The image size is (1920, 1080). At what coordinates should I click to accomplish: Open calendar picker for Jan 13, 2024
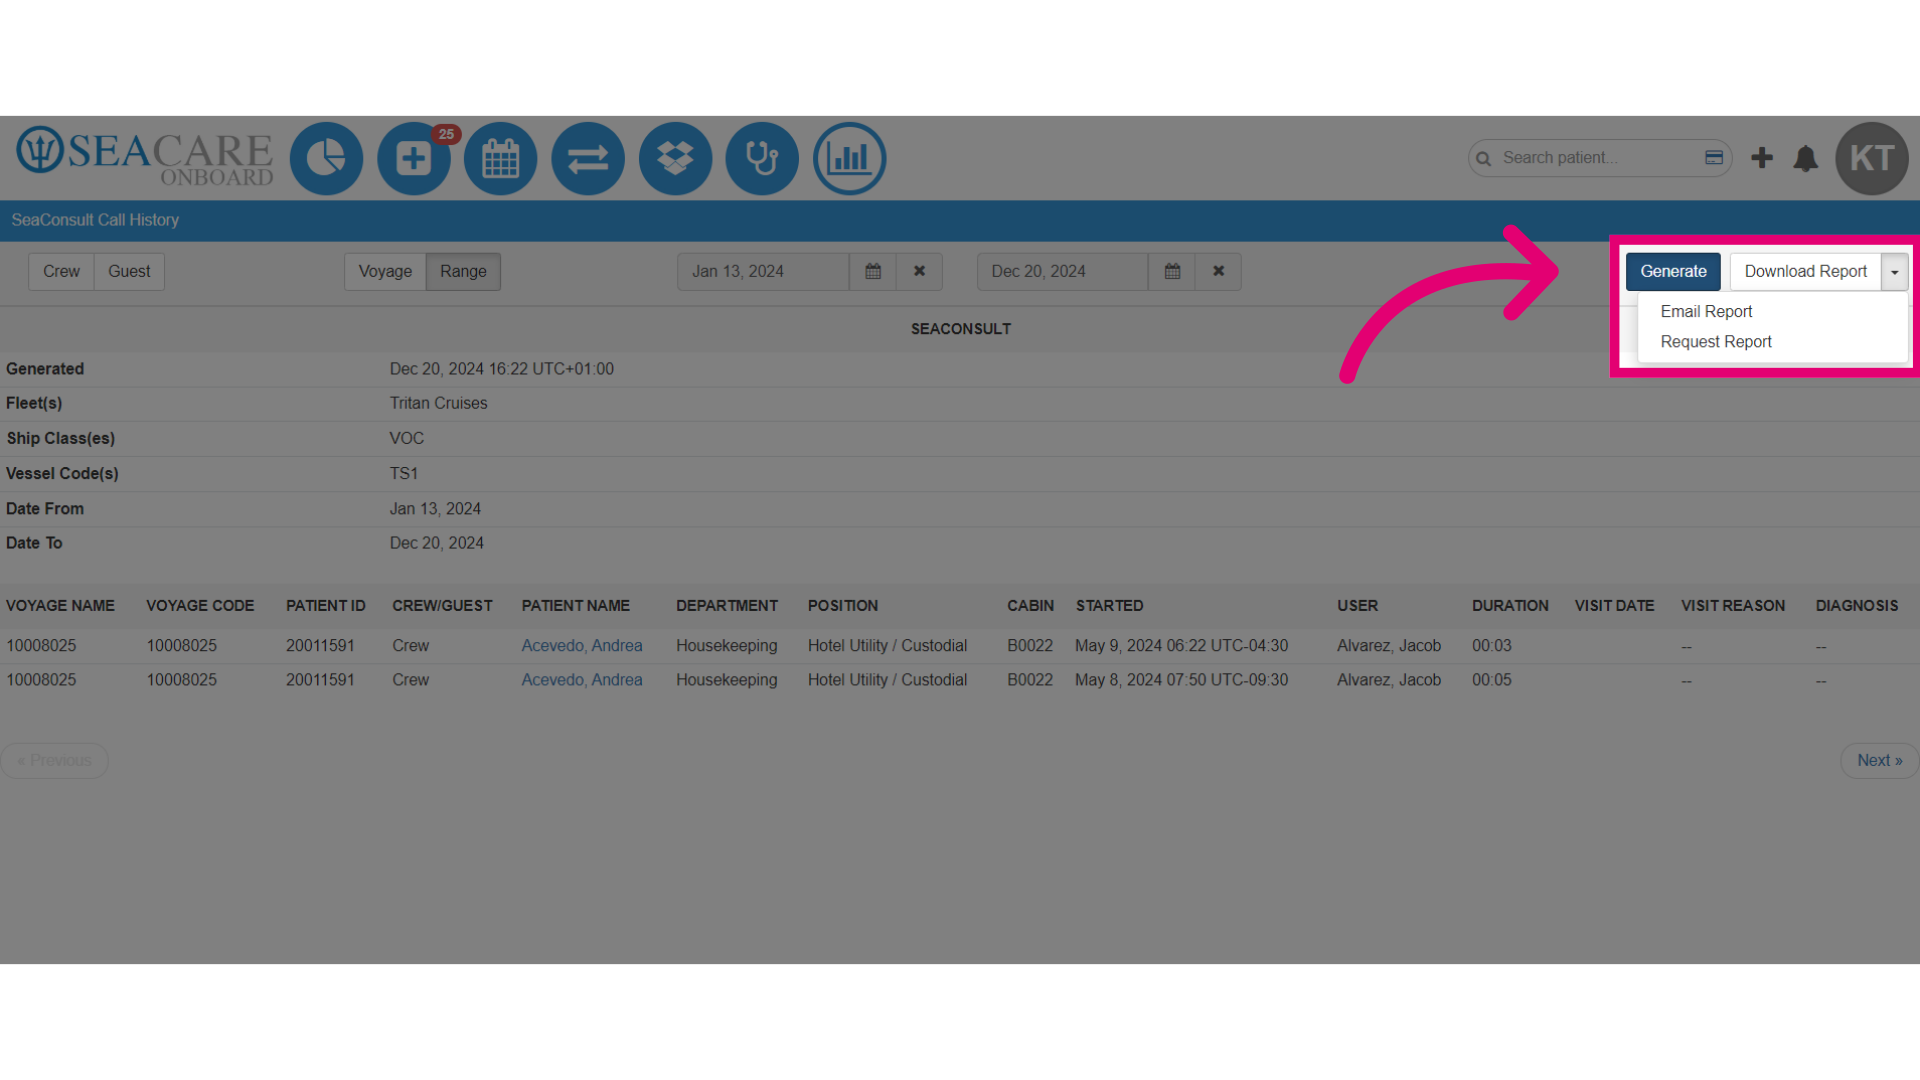[x=873, y=271]
